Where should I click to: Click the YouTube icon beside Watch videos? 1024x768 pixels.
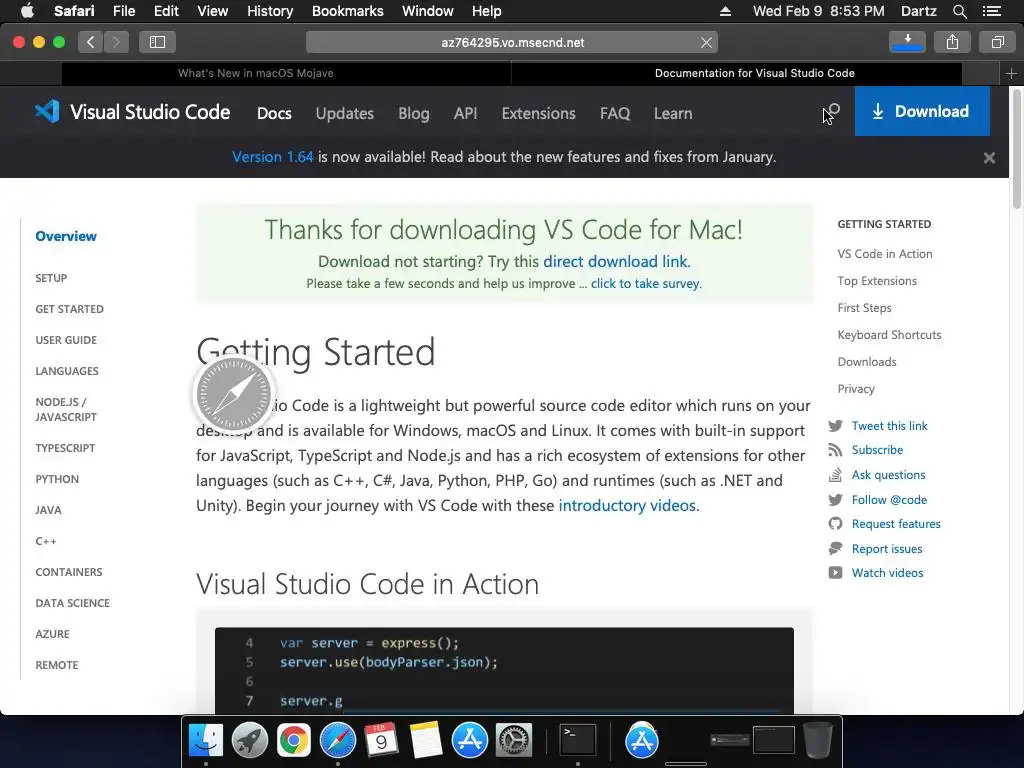click(835, 573)
